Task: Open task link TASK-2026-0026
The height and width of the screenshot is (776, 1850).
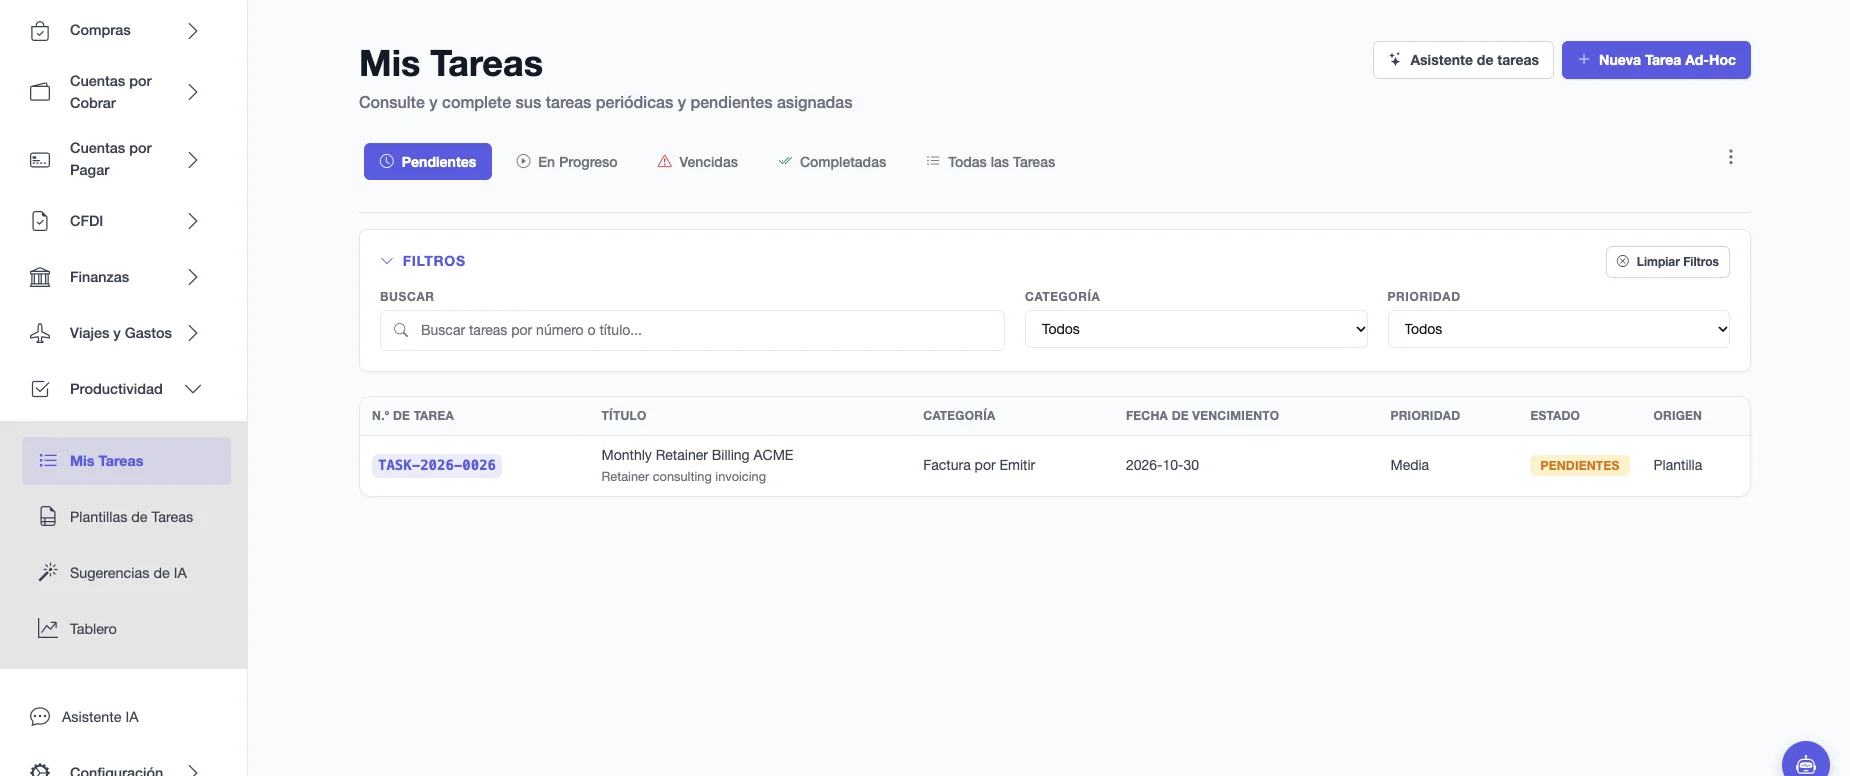Action: (437, 465)
